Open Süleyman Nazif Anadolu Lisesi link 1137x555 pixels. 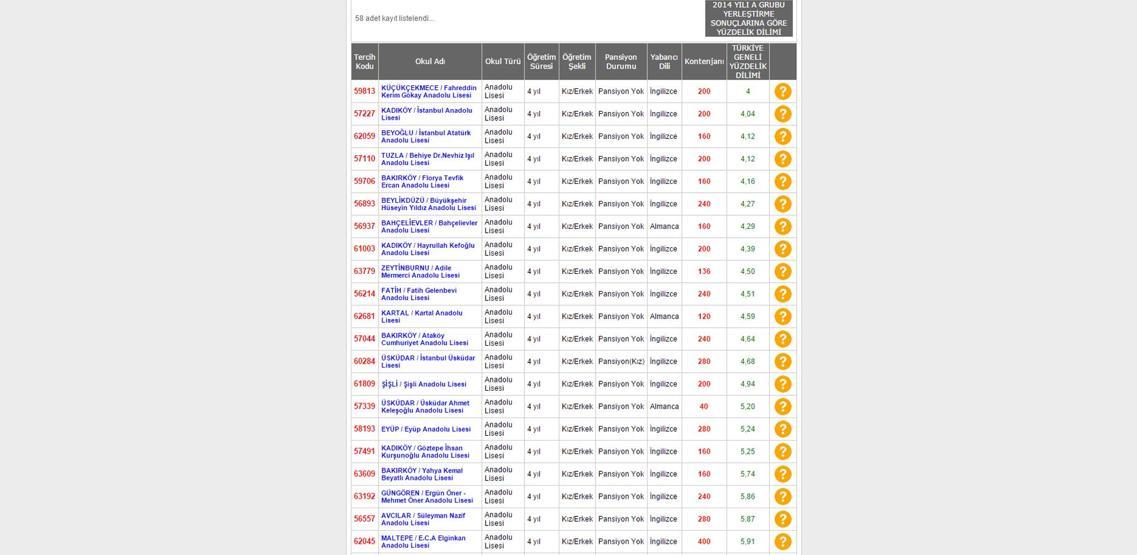pos(423,519)
